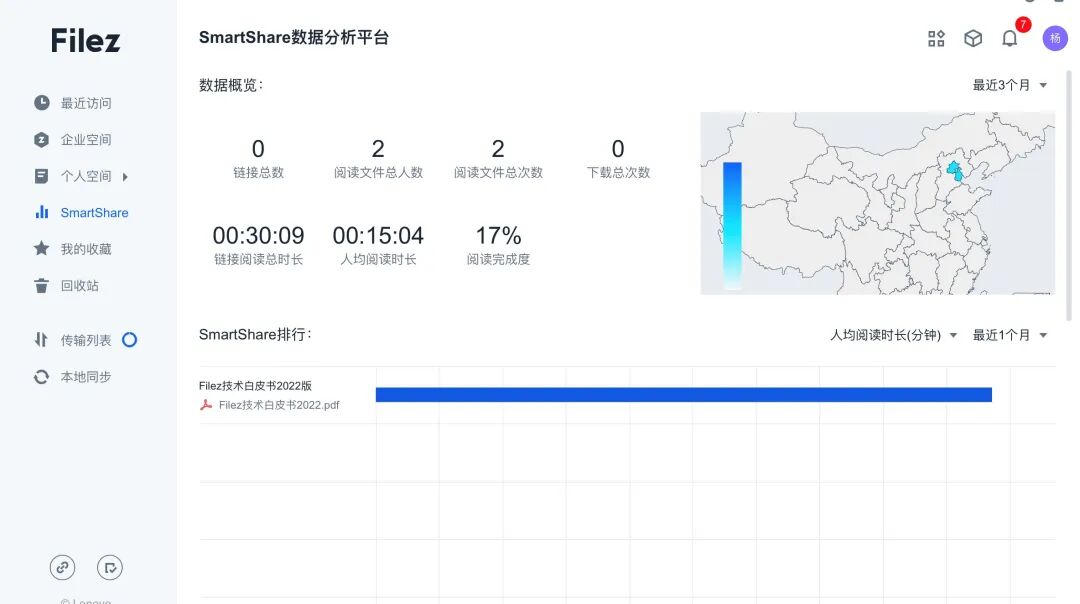
Task: Click the link icon at bottom of sidebar
Action: point(62,567)
